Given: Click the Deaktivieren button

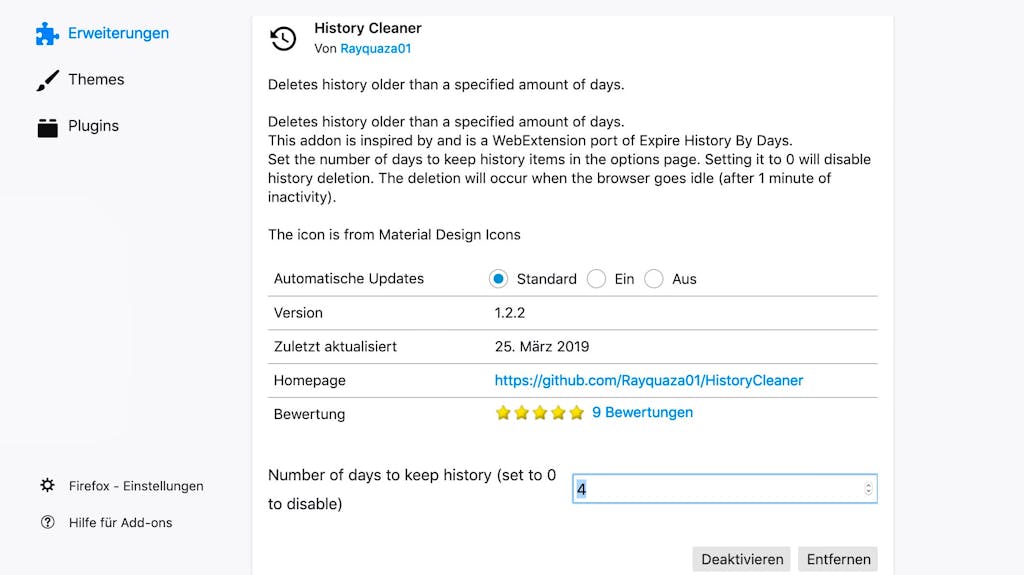Looking at the screenshot, I should click(x=742, y=559).
